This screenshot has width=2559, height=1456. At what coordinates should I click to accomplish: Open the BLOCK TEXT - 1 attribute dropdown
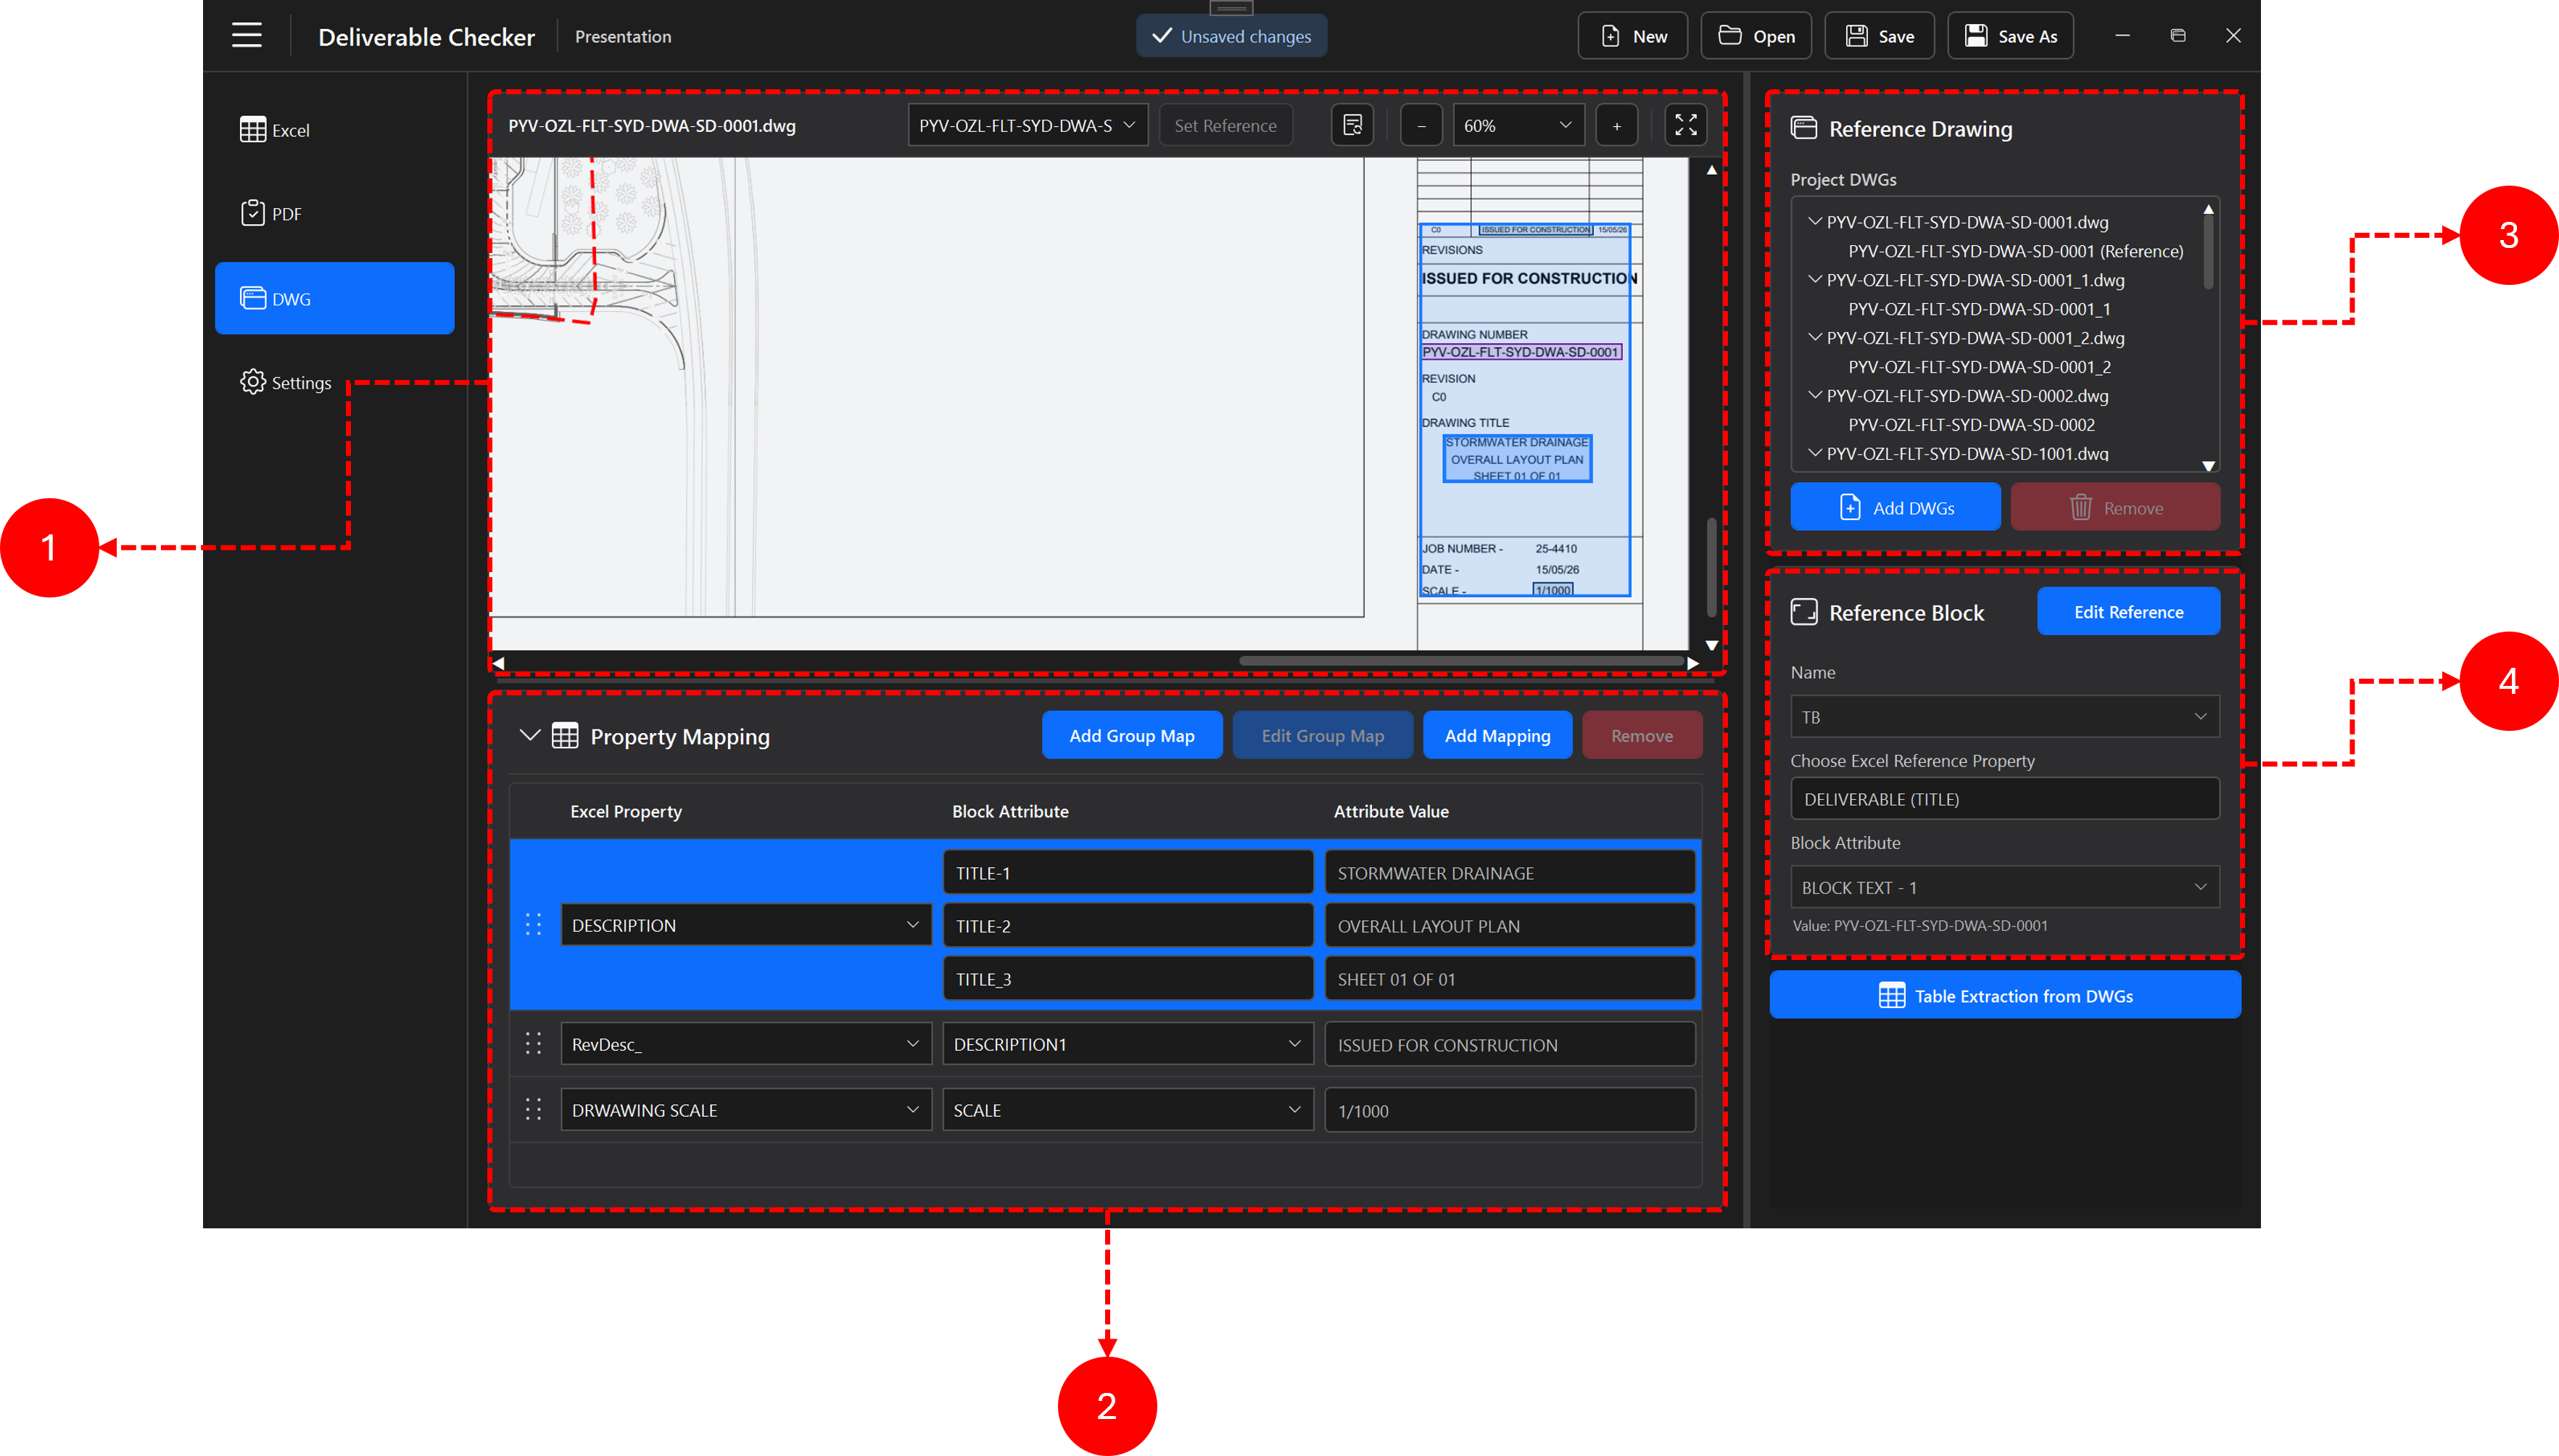(x=2004, y=887)
